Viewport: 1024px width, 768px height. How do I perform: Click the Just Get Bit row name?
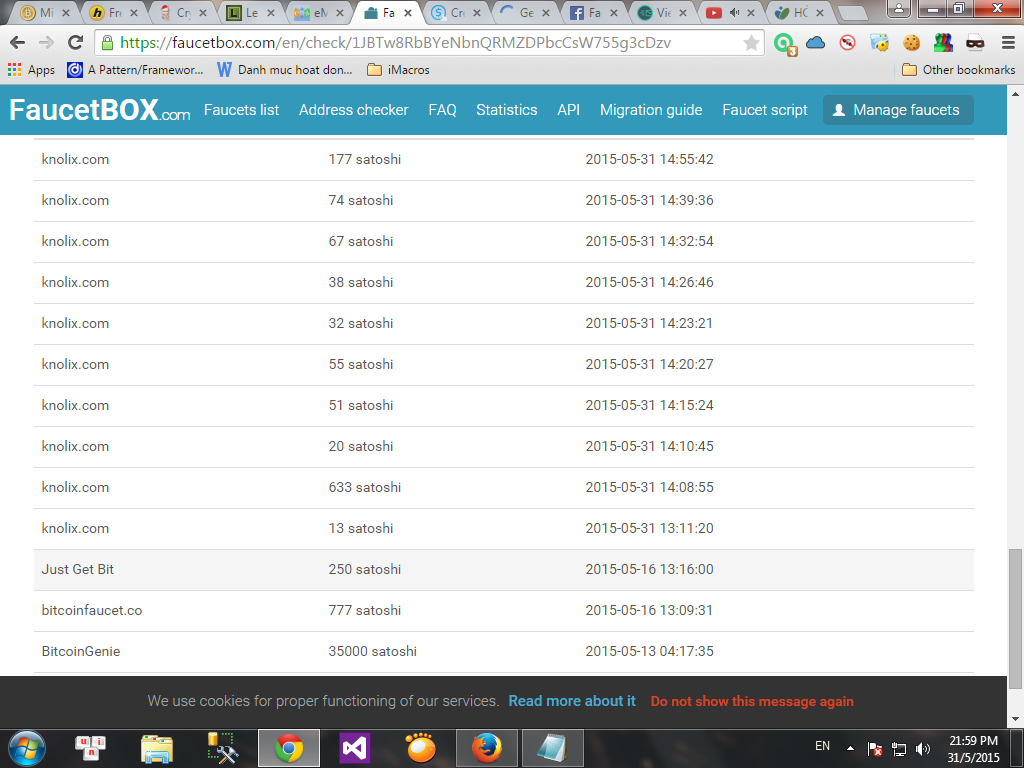[x=78, y=569]
